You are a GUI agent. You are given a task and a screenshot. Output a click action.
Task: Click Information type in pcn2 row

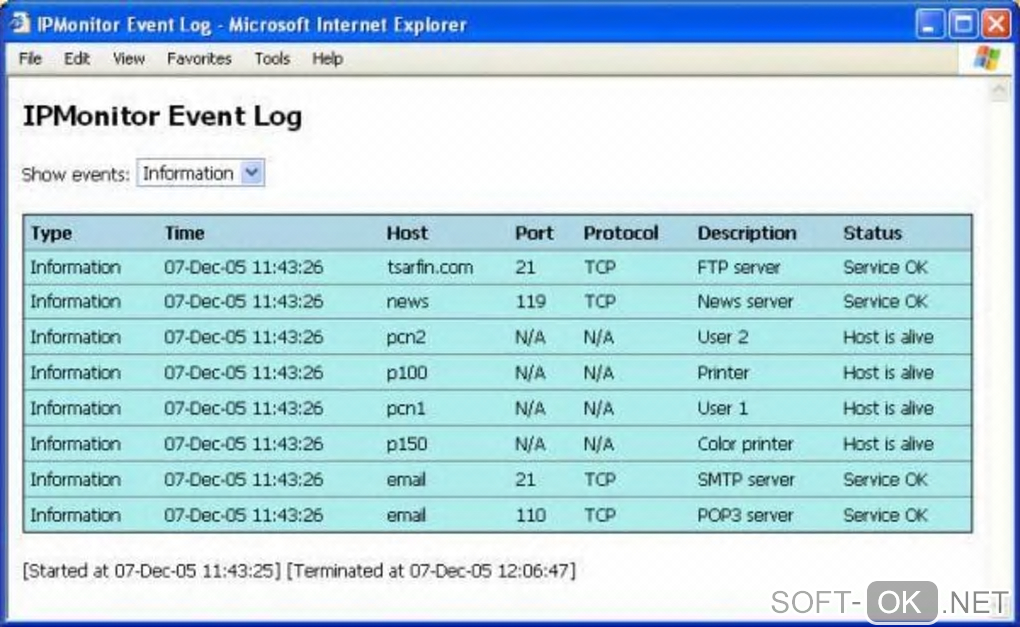(x=75, y=338)
